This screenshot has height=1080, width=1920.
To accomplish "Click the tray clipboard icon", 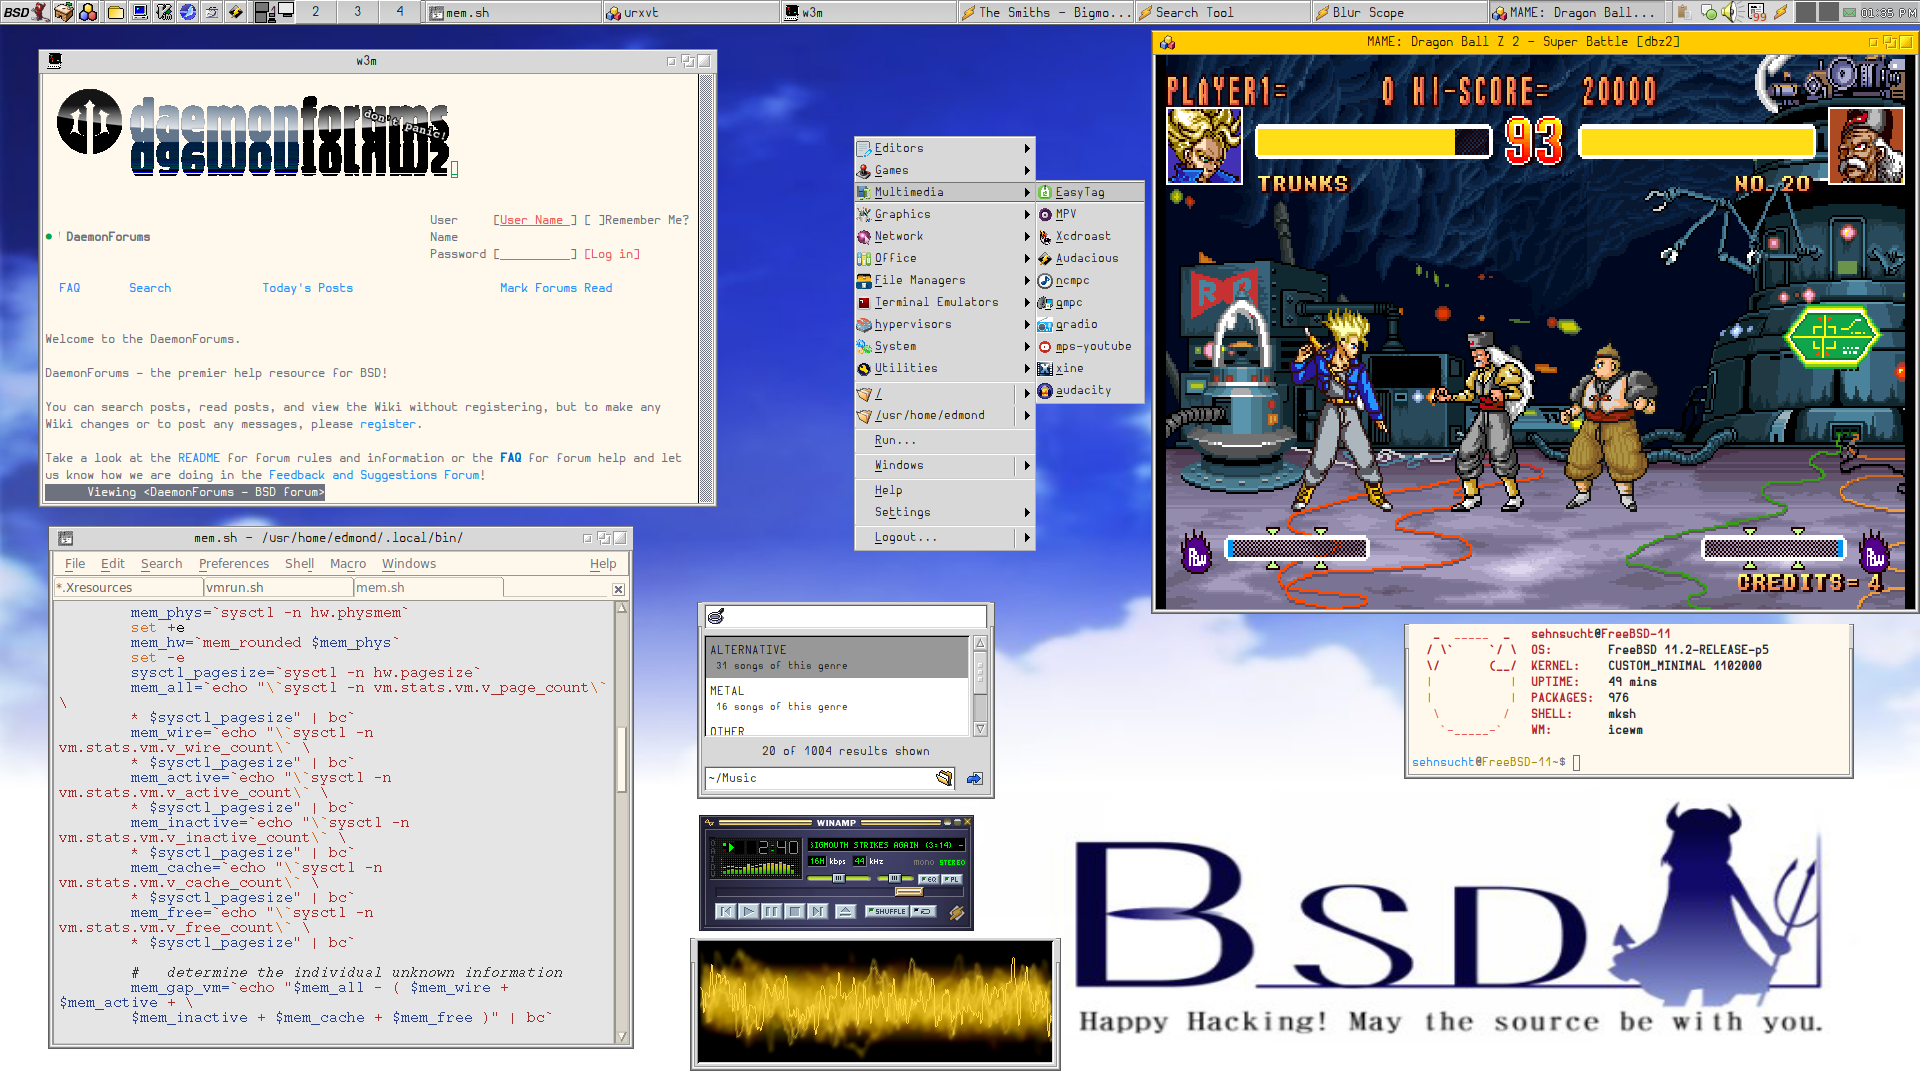I will tap(1684, 12).
